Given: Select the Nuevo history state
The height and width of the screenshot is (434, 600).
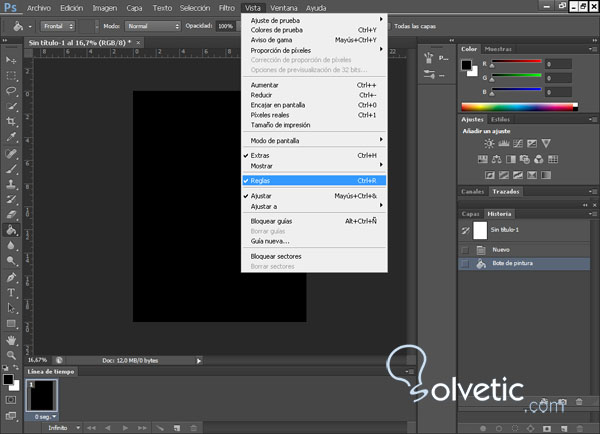Looking at the screenshot, I should click(502, 249).
